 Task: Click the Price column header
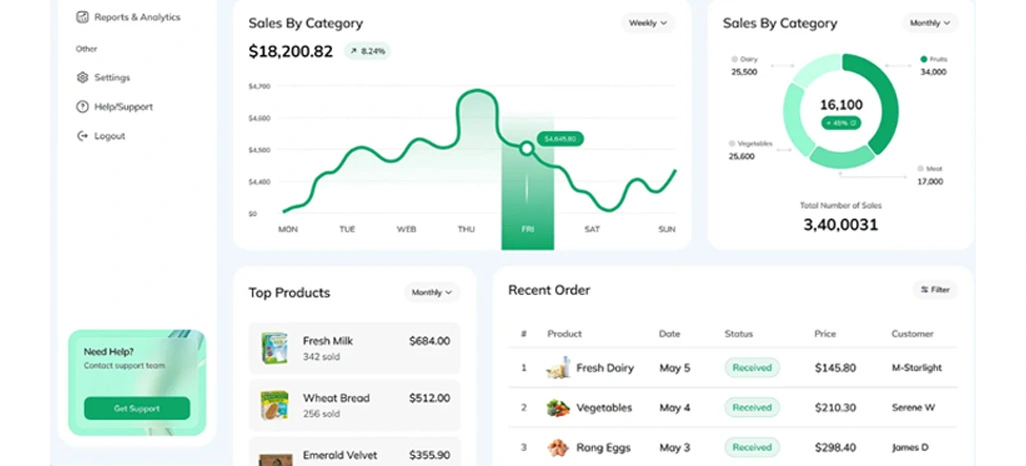coord(825,334)
